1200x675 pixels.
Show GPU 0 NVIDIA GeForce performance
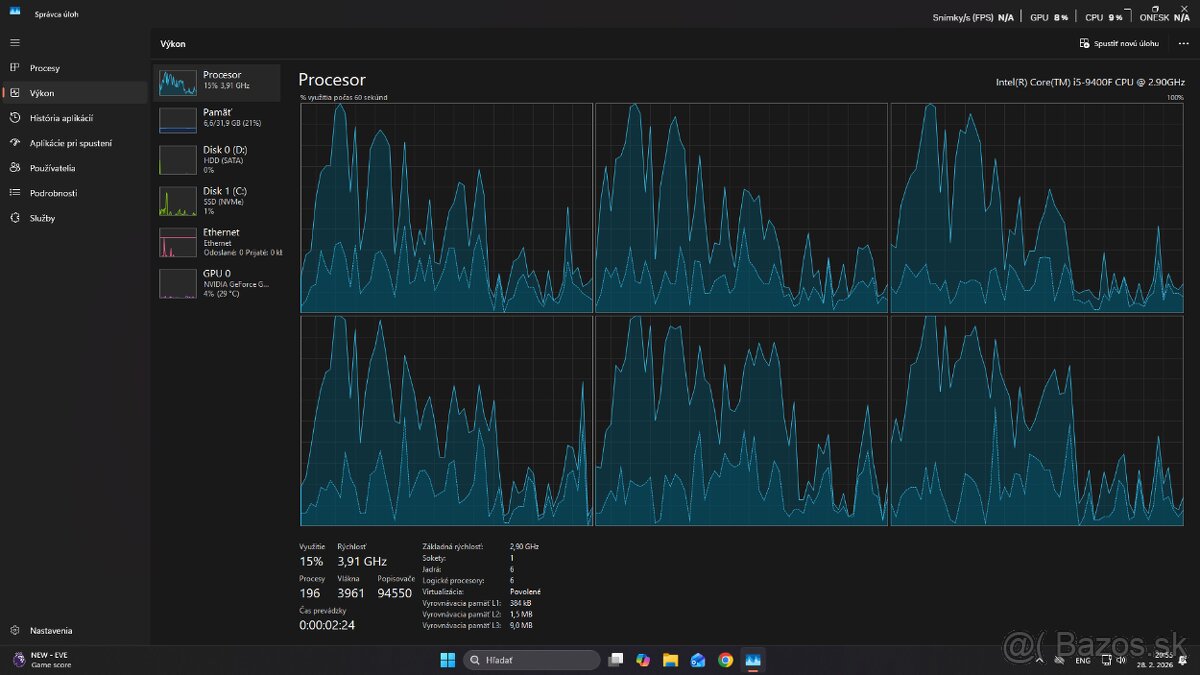point(217,283)
